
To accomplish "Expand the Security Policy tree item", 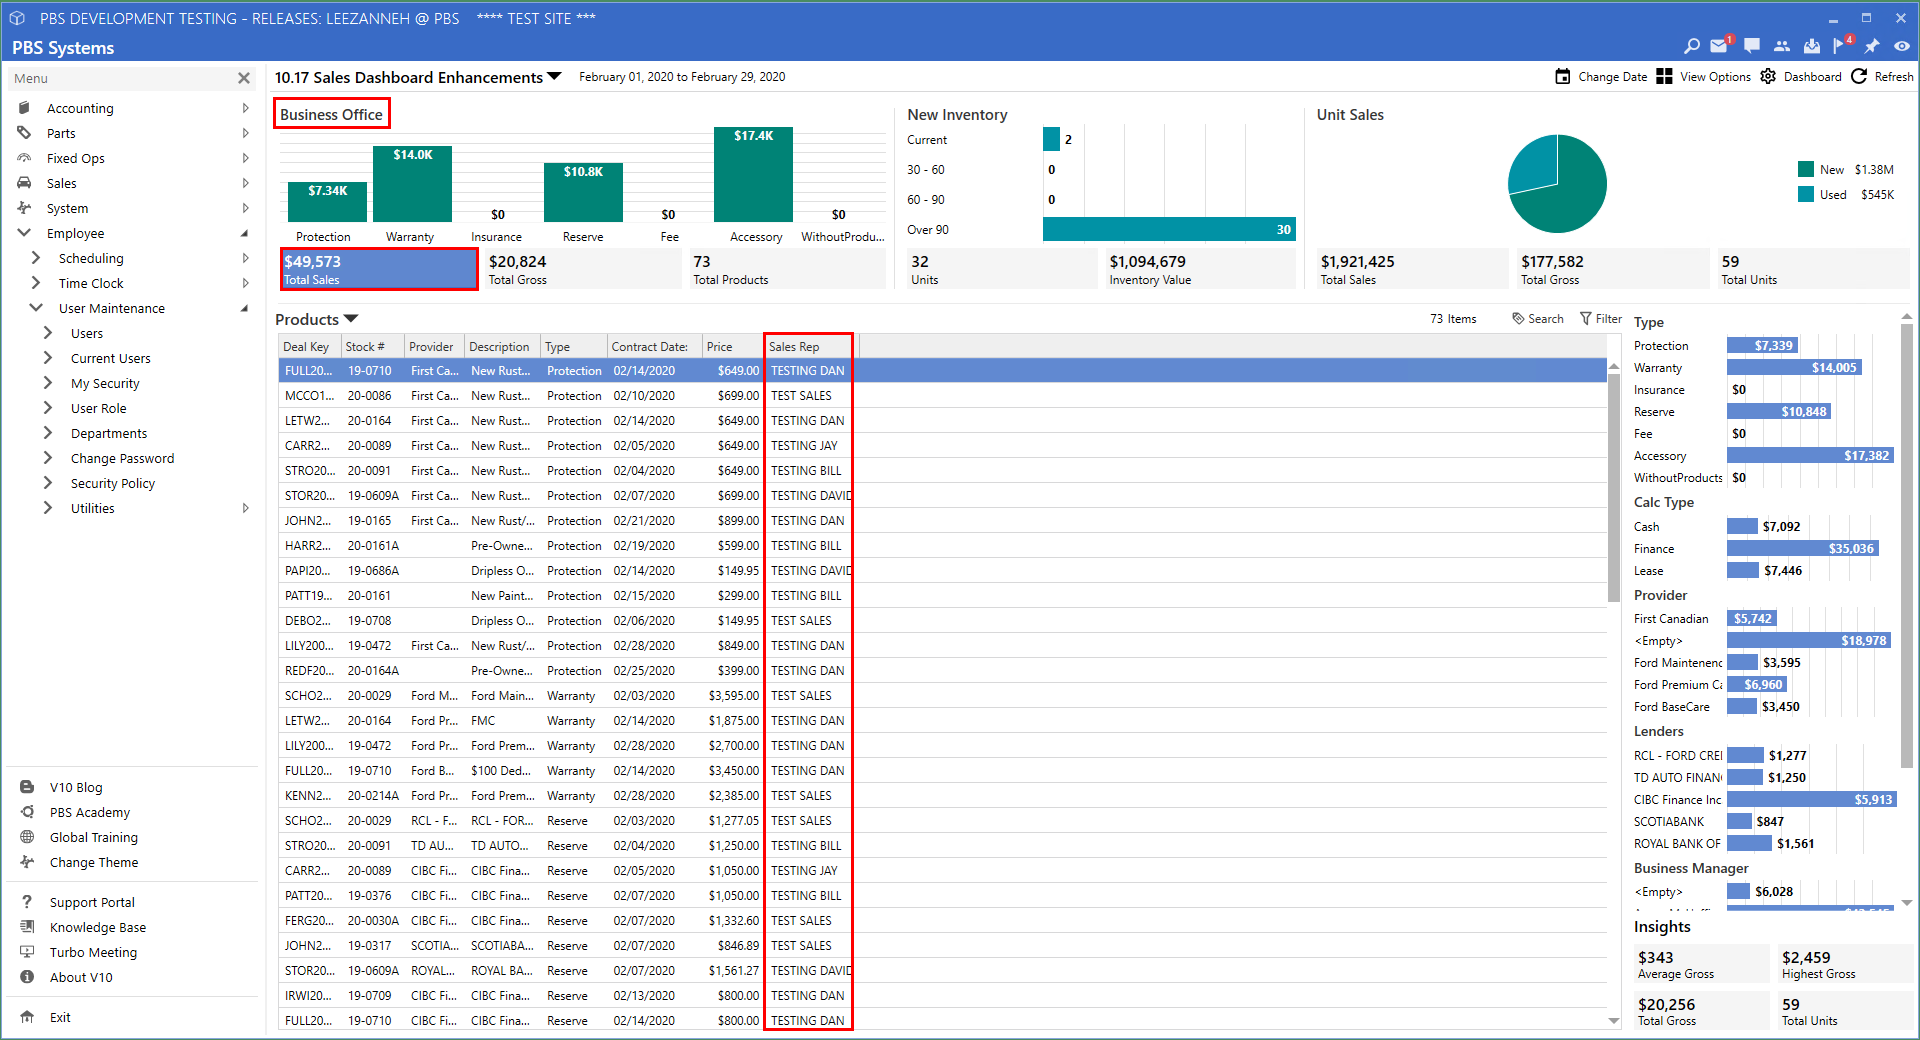I will click(48, 483).
